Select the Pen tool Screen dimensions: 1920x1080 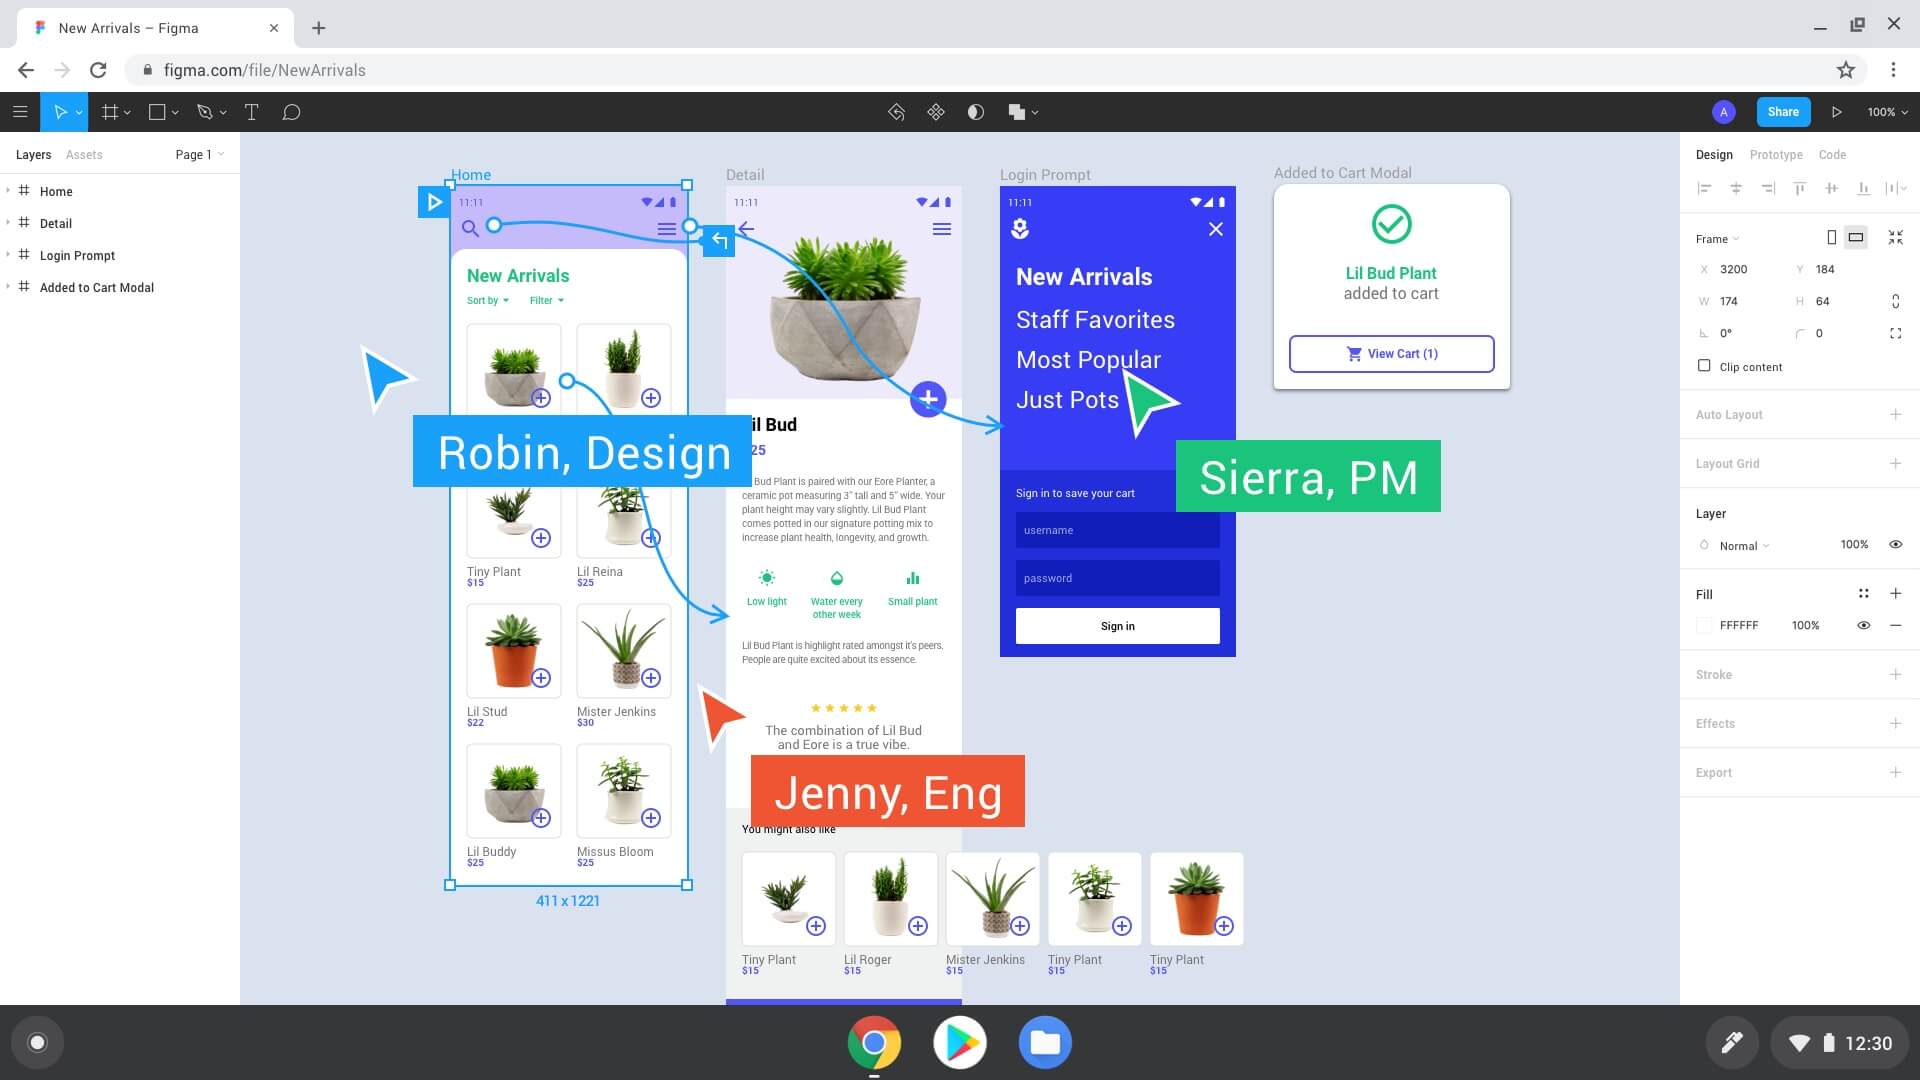pos(205,112)
